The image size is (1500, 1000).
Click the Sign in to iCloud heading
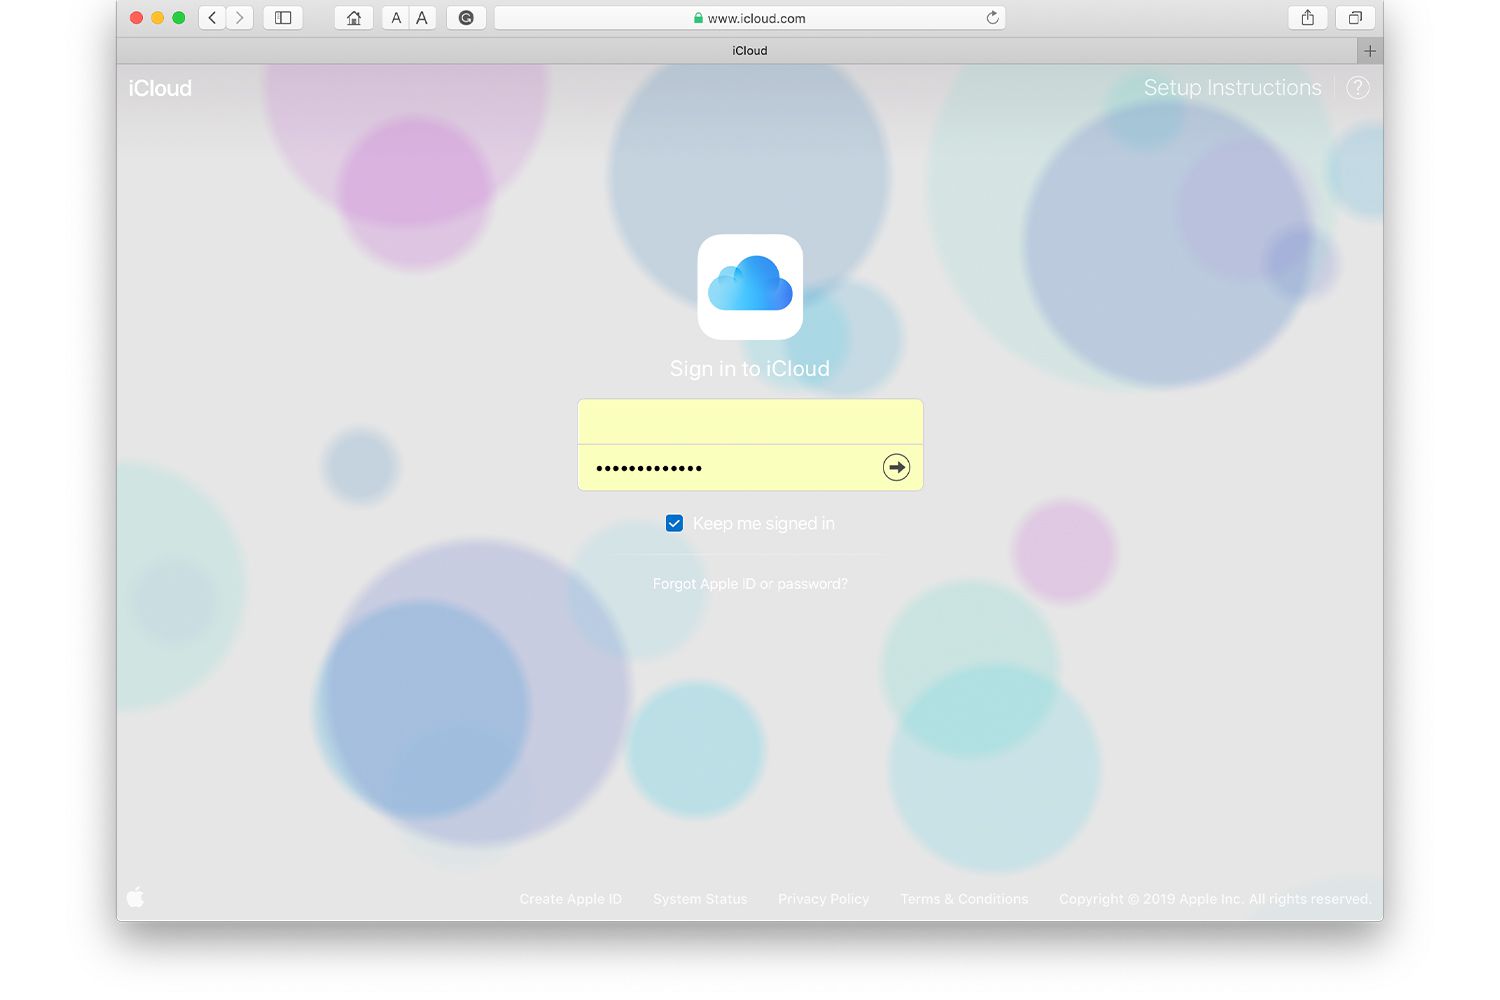pos(750,369)
